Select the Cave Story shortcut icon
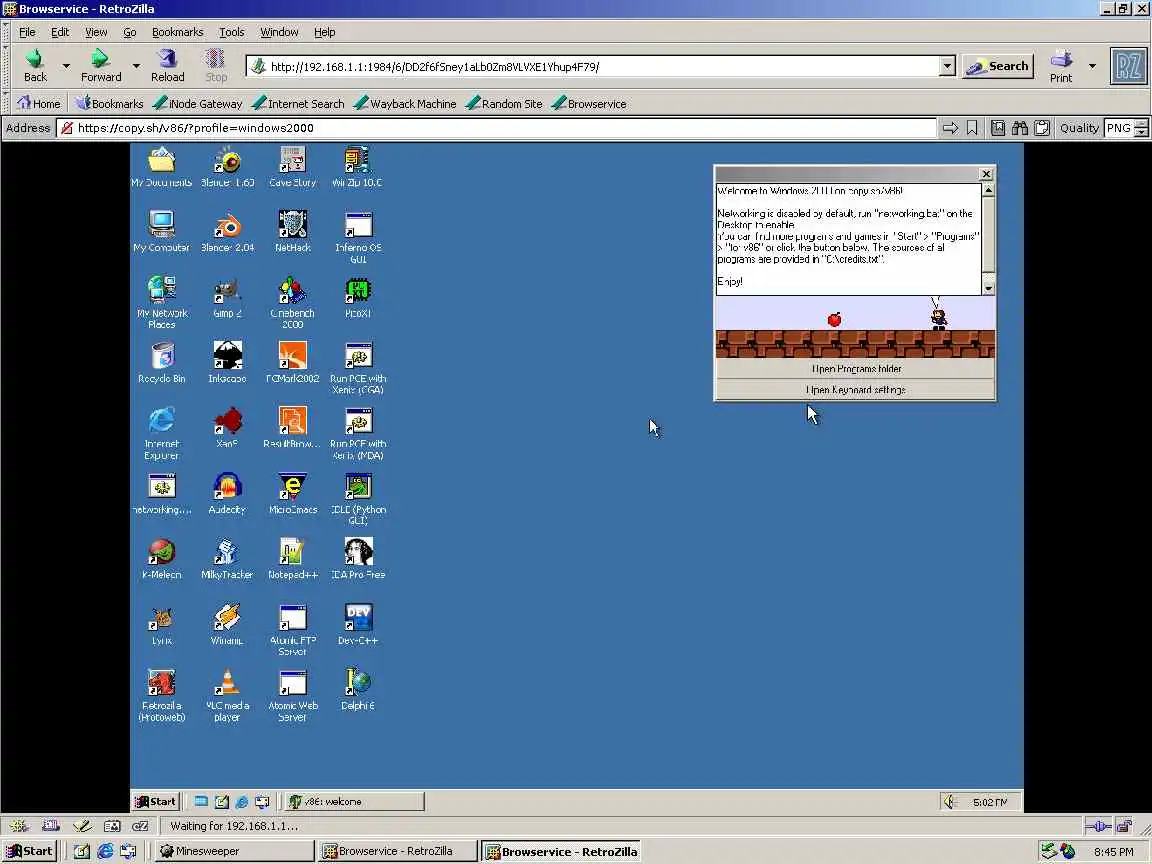The image size is (1152, 864). (292, 166)
